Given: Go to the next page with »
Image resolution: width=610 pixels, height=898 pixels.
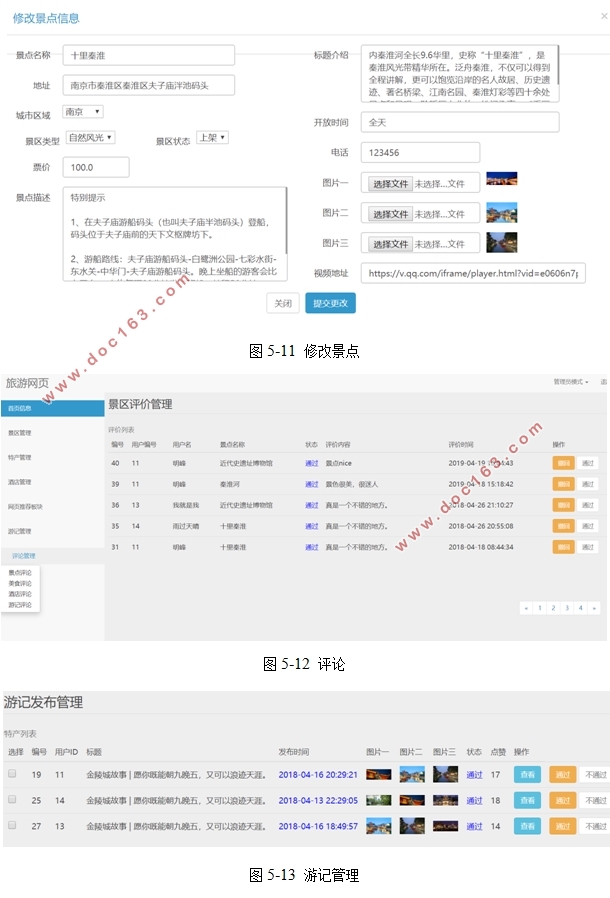Looking at the screenshot, I should pyautogui.click(x=595, y=608).
